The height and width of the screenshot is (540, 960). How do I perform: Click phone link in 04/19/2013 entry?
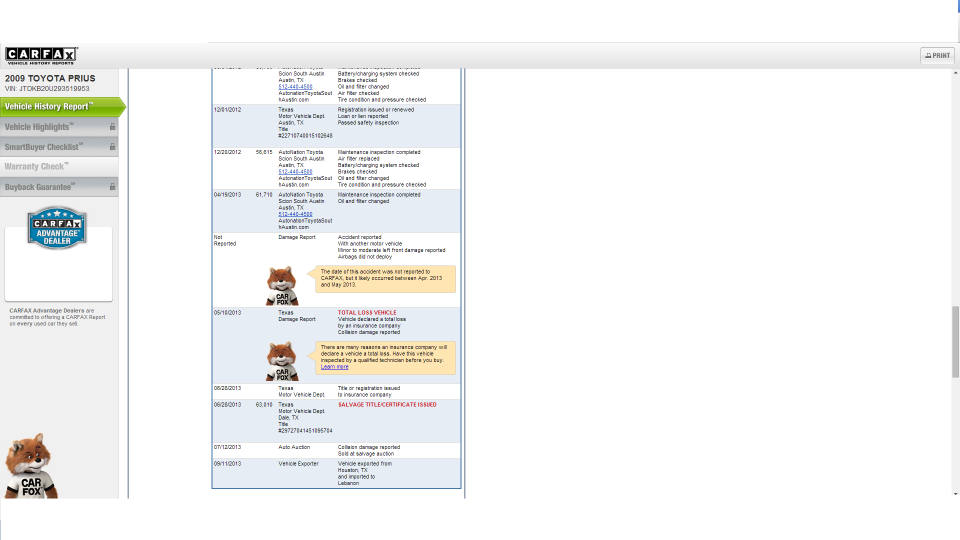[x=295, y=214]
